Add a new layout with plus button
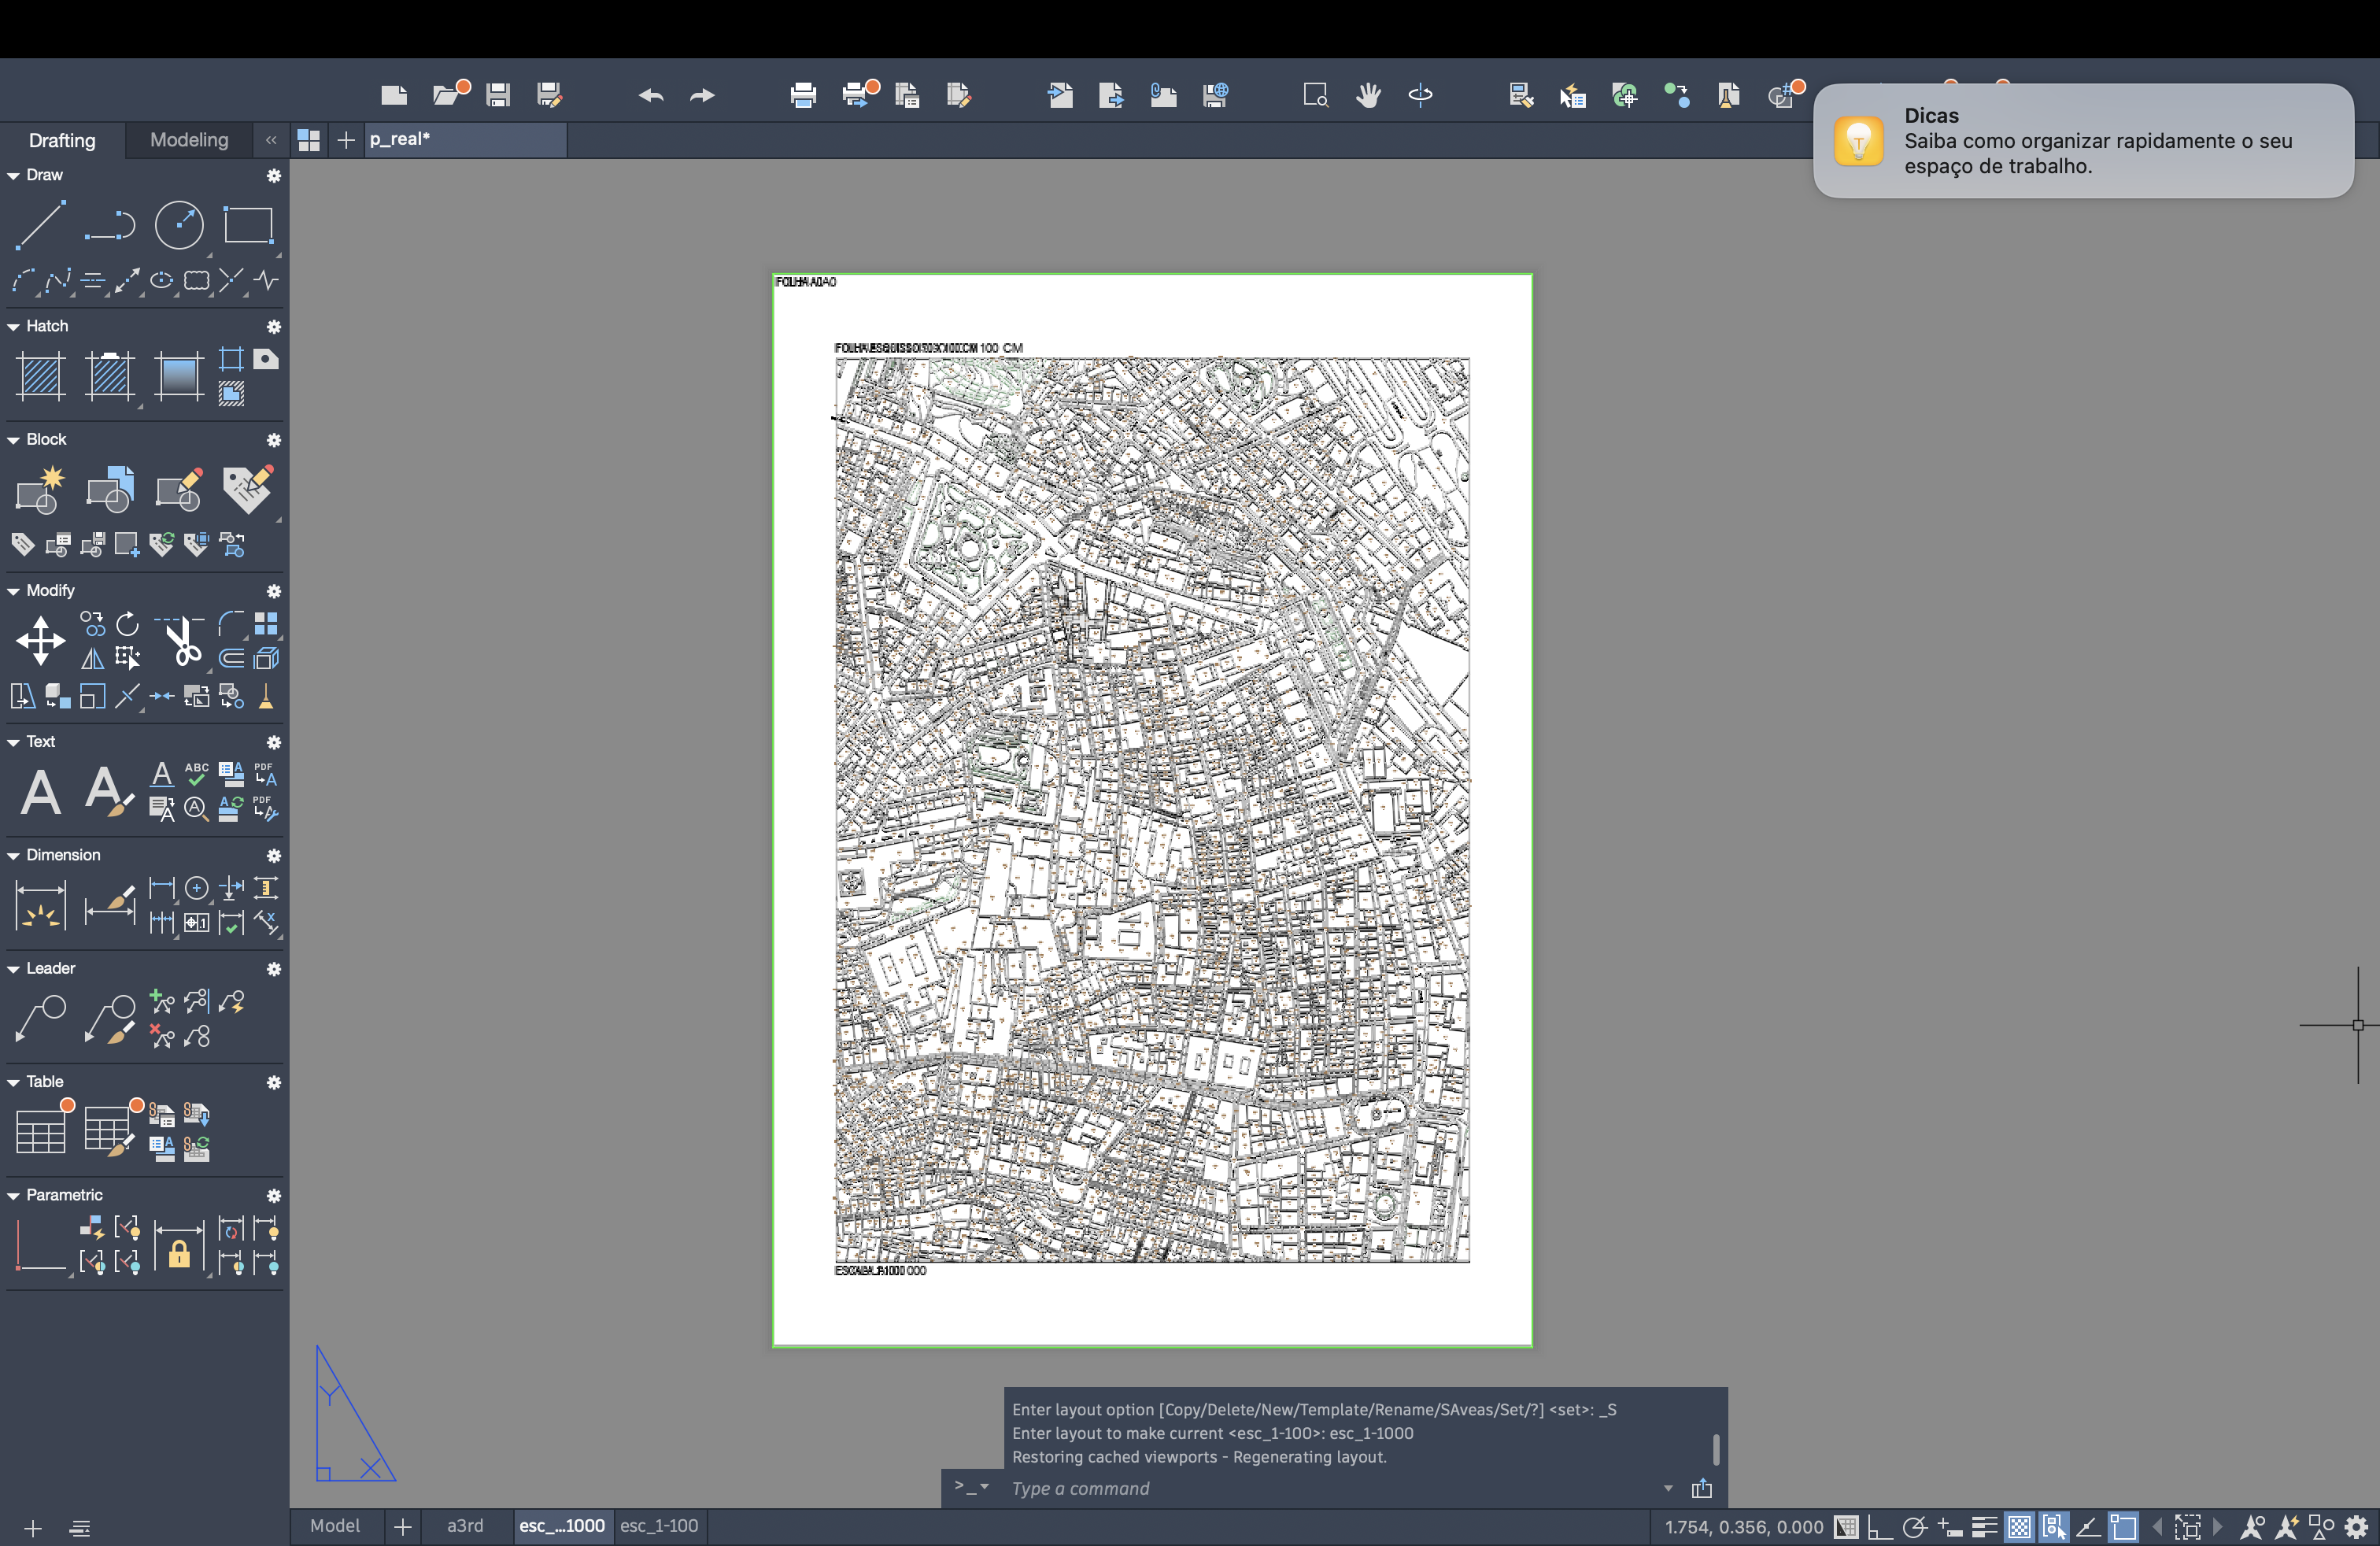 click(402, 1527)
